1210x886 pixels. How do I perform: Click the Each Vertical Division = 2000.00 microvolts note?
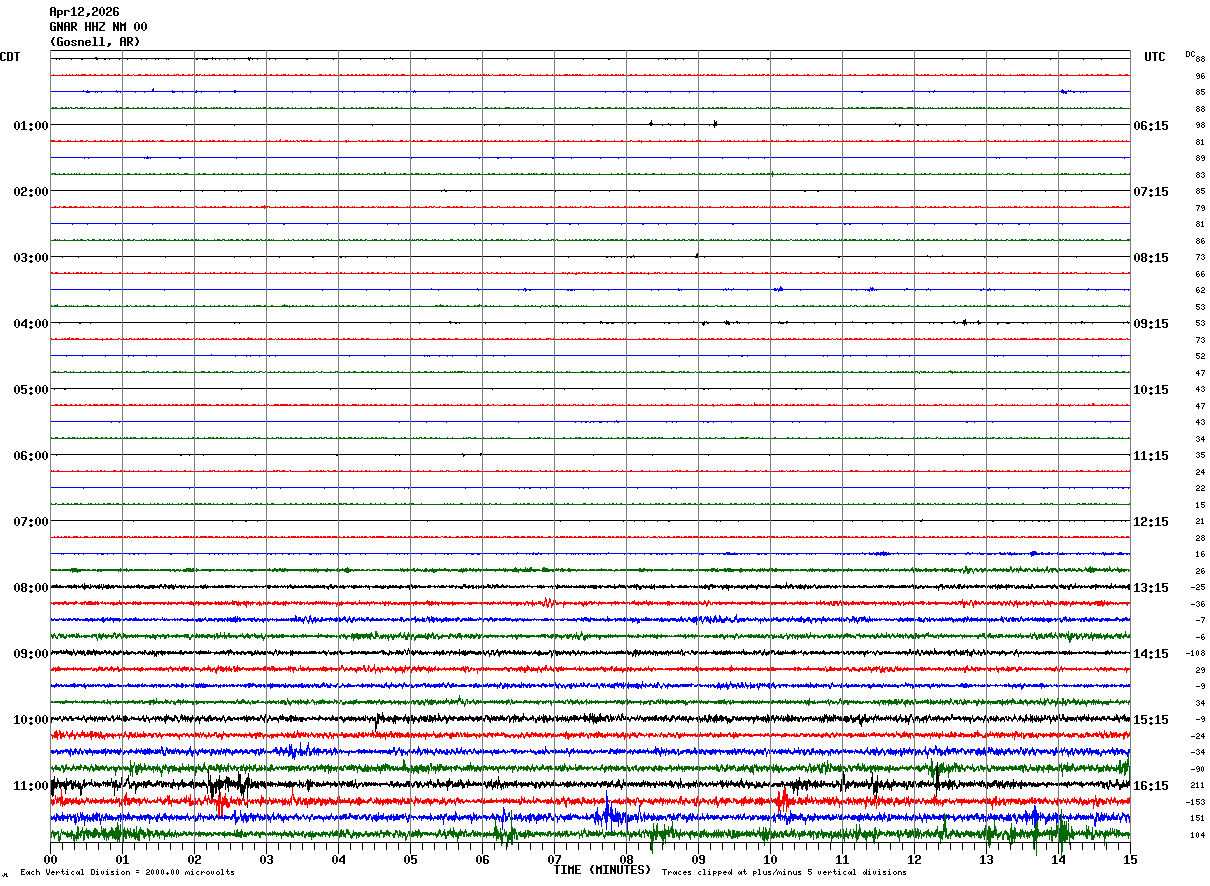click(x=127, y=872)
